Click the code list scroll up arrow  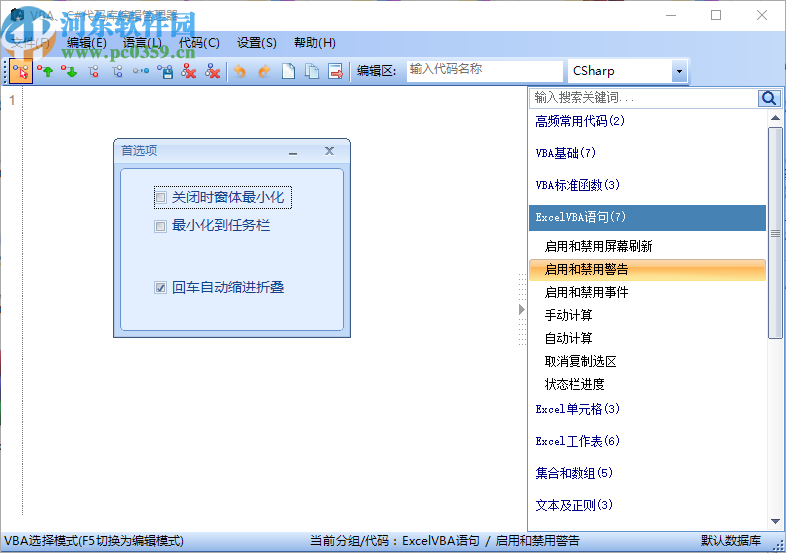(775, 118)
